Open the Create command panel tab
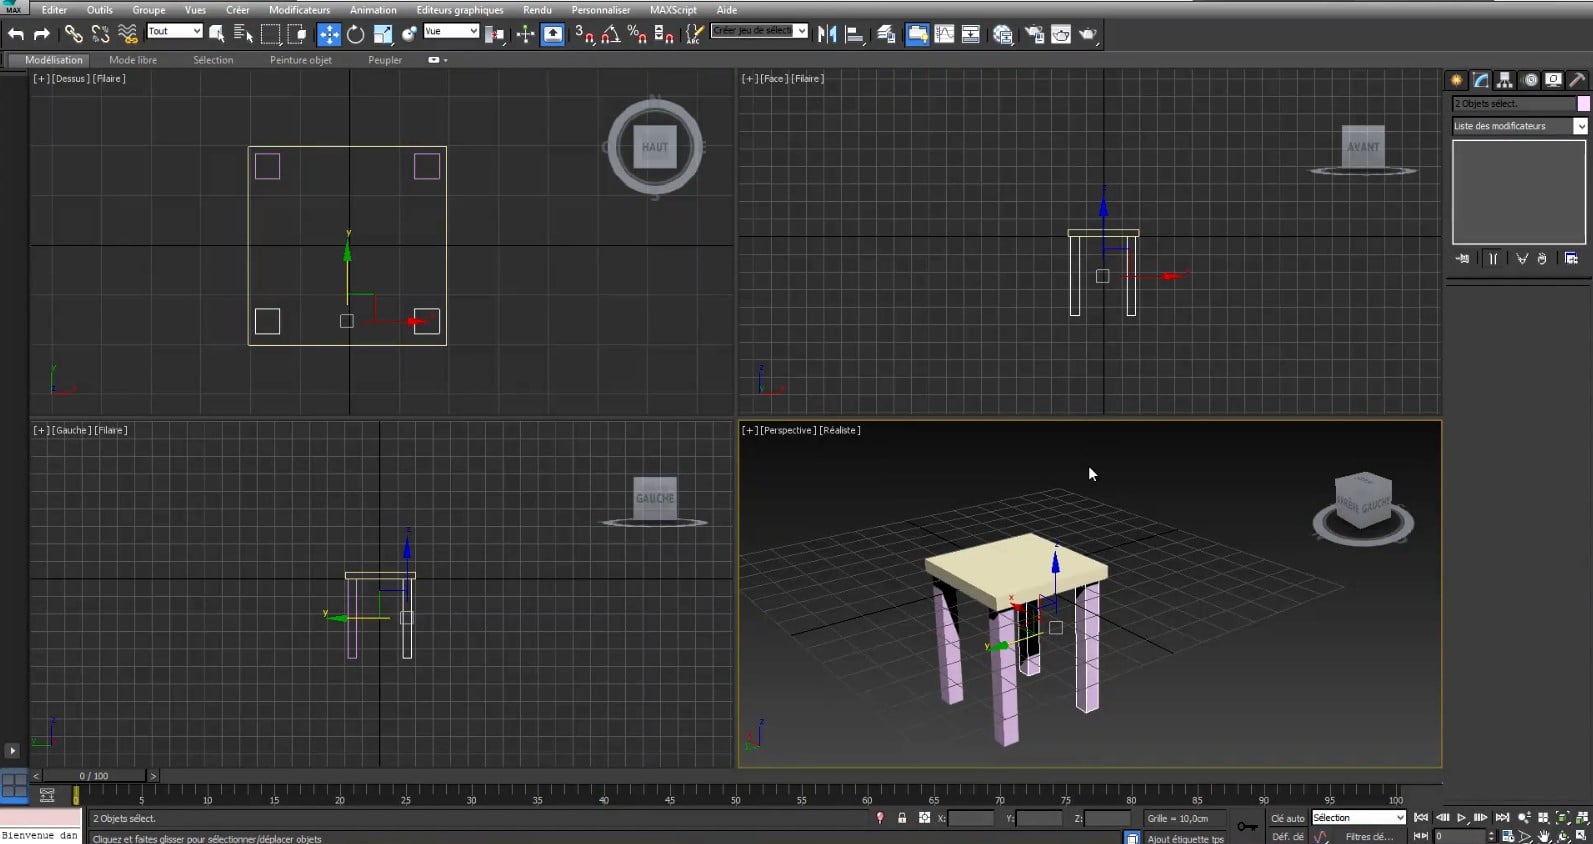Screen dimensions: 1593x844 point(1456,80)
